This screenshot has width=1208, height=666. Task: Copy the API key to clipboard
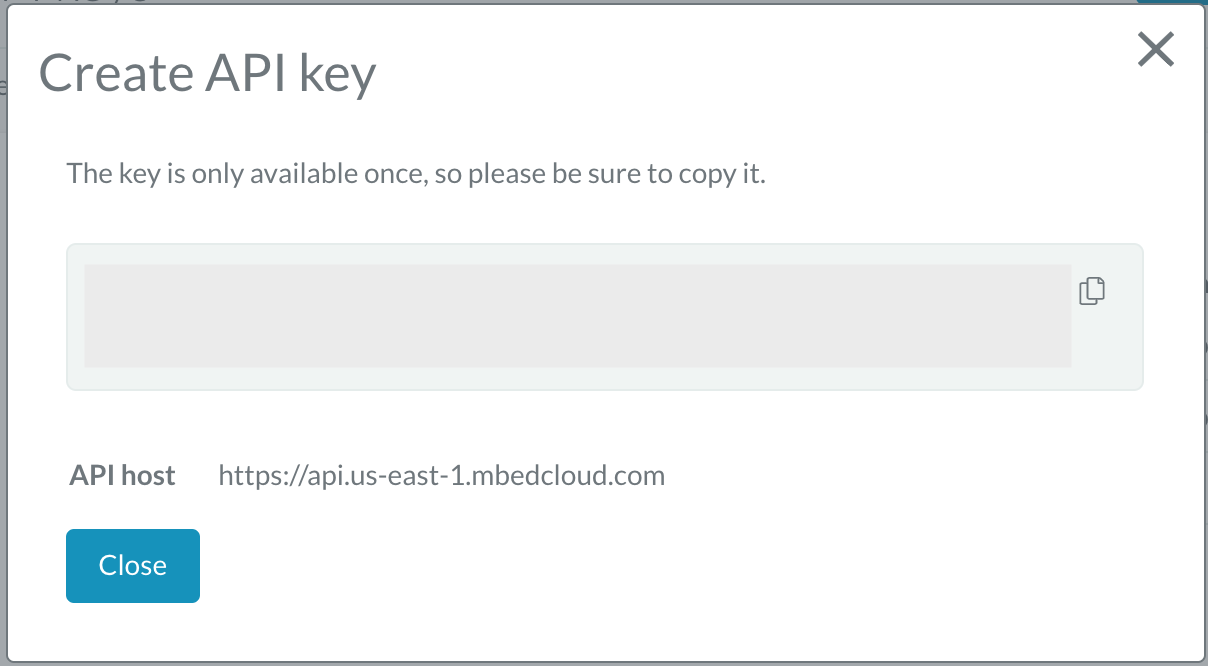click(x=1092, y=291)
